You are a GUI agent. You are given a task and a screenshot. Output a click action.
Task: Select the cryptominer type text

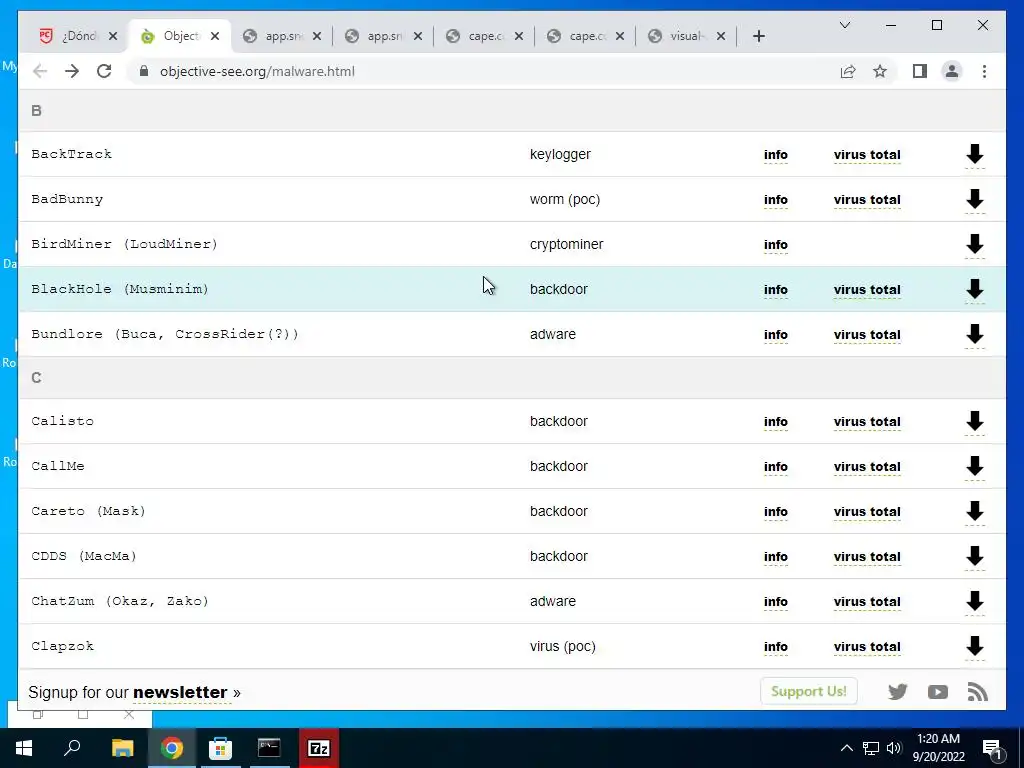tap(566, 244)
